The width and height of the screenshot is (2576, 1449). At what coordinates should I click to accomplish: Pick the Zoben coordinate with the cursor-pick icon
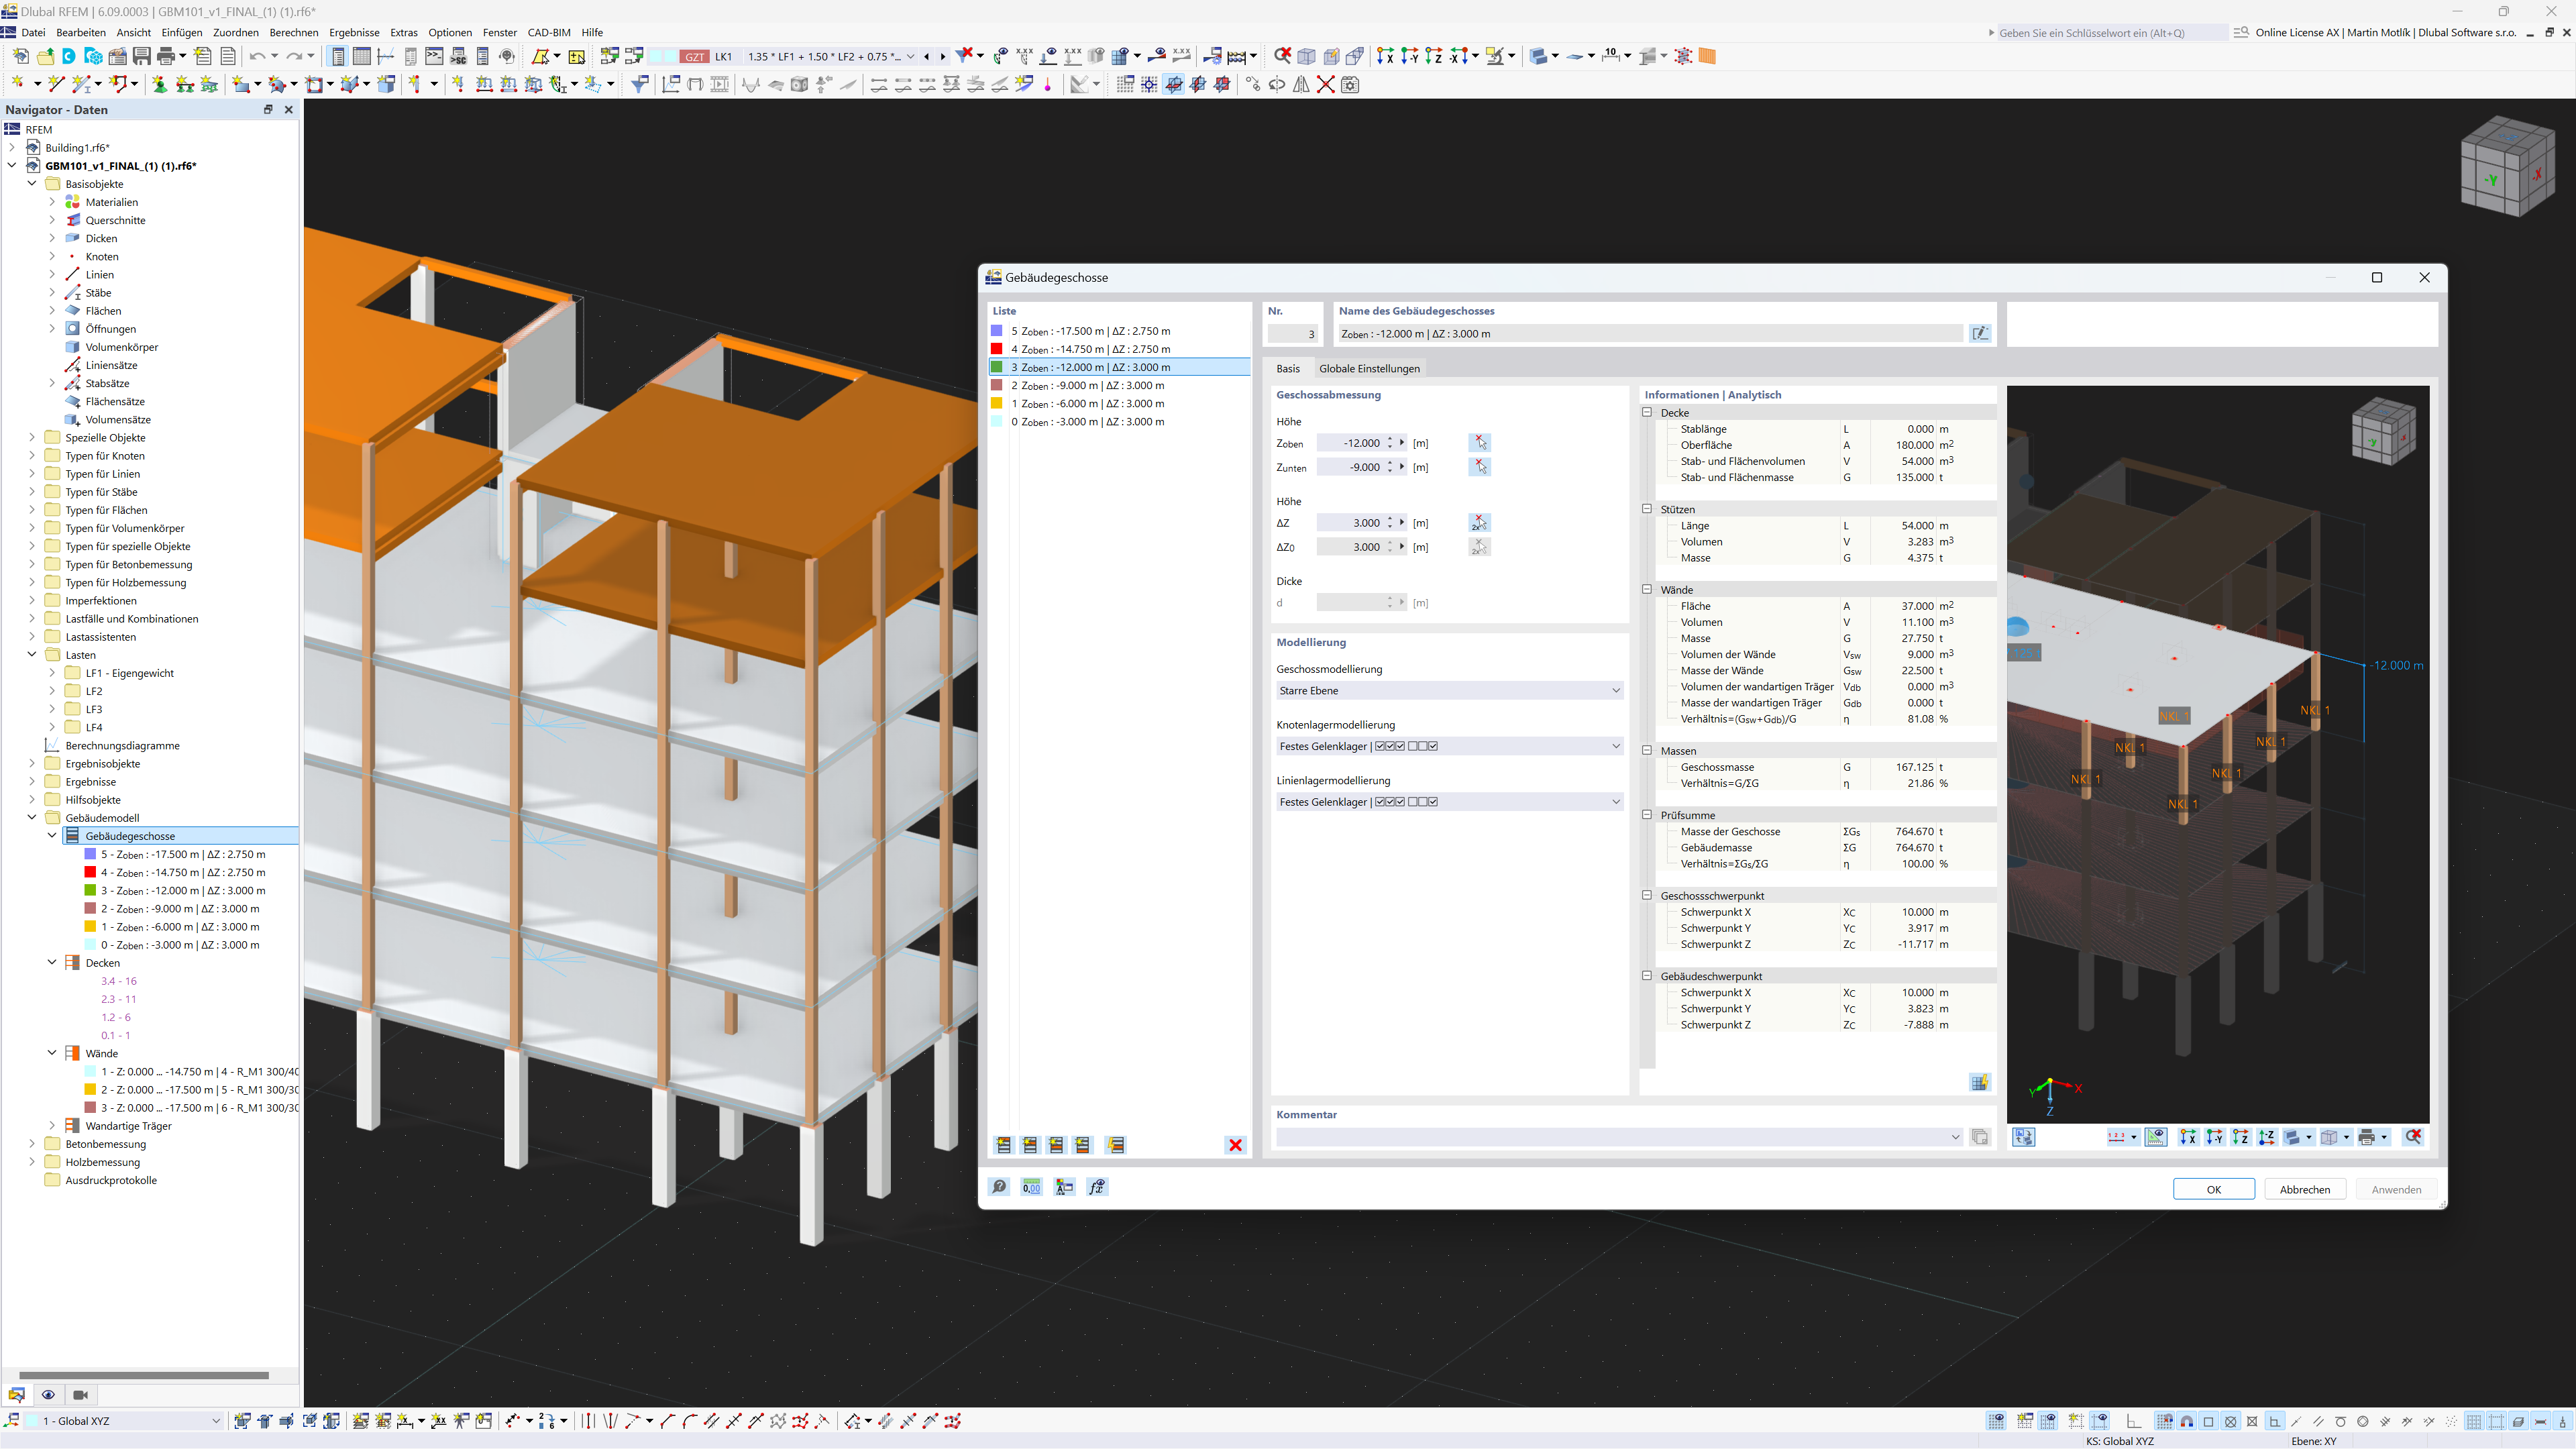click(x=1480, y=442)
